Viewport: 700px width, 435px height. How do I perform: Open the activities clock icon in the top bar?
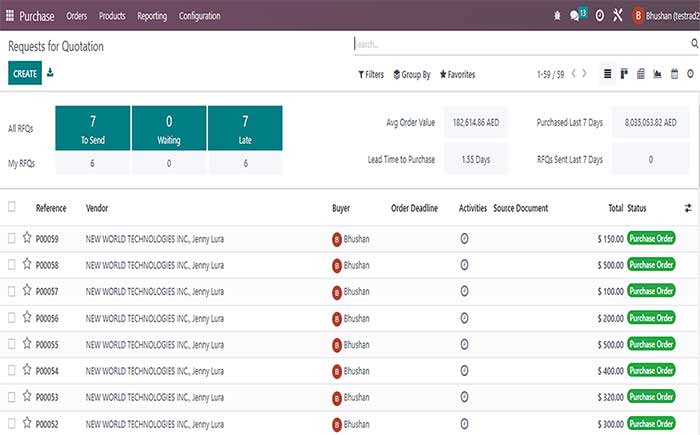tap(600, 16)
